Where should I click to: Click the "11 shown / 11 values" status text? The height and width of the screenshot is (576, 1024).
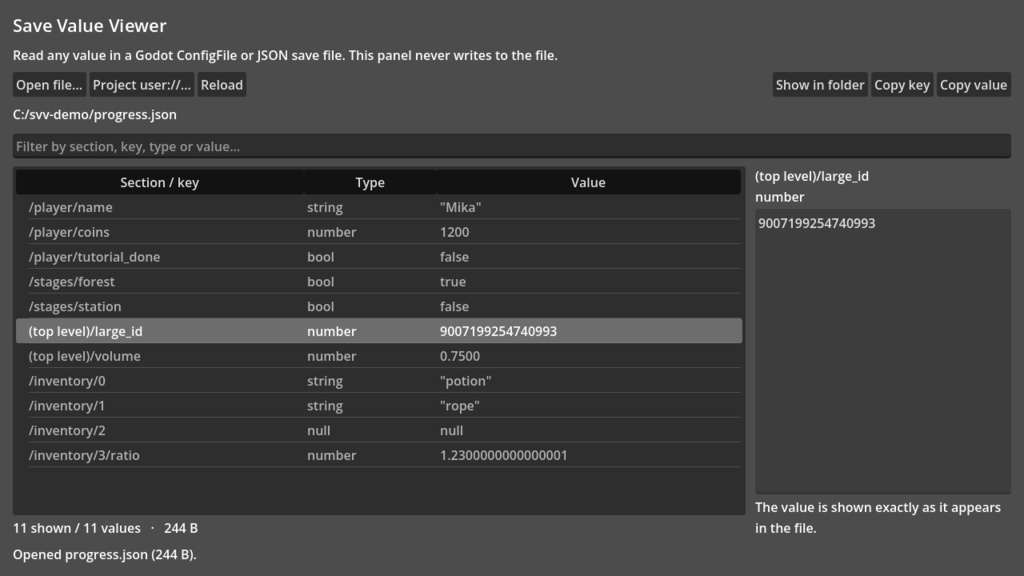click(x=76, y=528)
